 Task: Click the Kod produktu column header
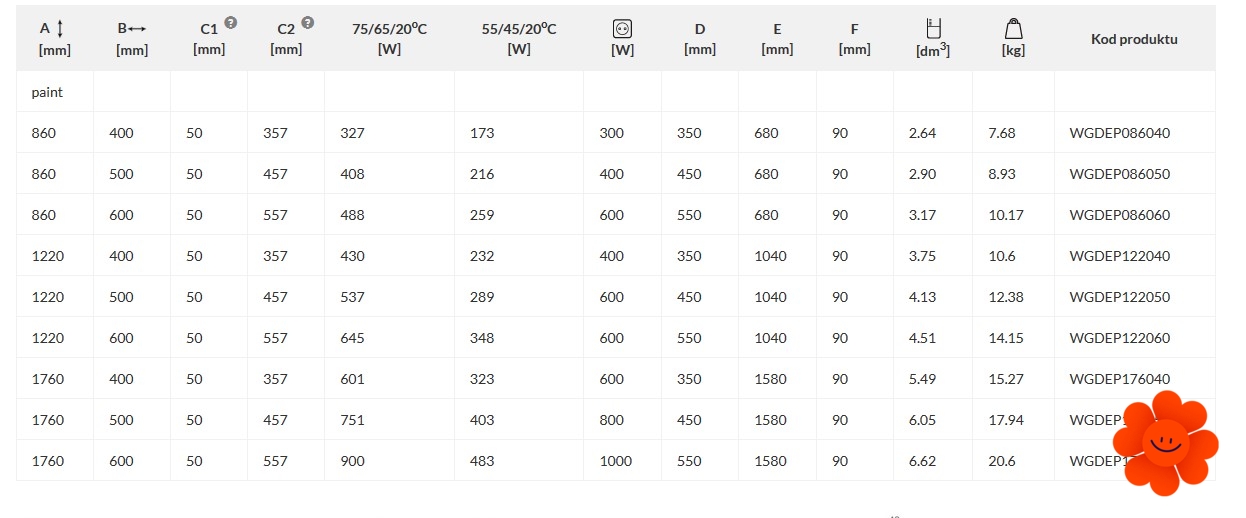1133,40
